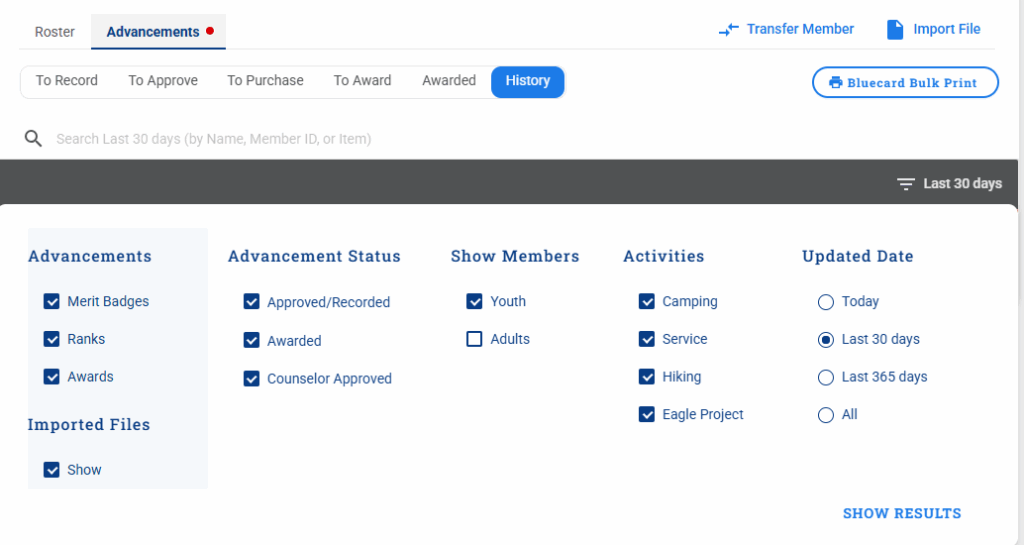Choose the Last 365 days option

(x=826, y=377)
